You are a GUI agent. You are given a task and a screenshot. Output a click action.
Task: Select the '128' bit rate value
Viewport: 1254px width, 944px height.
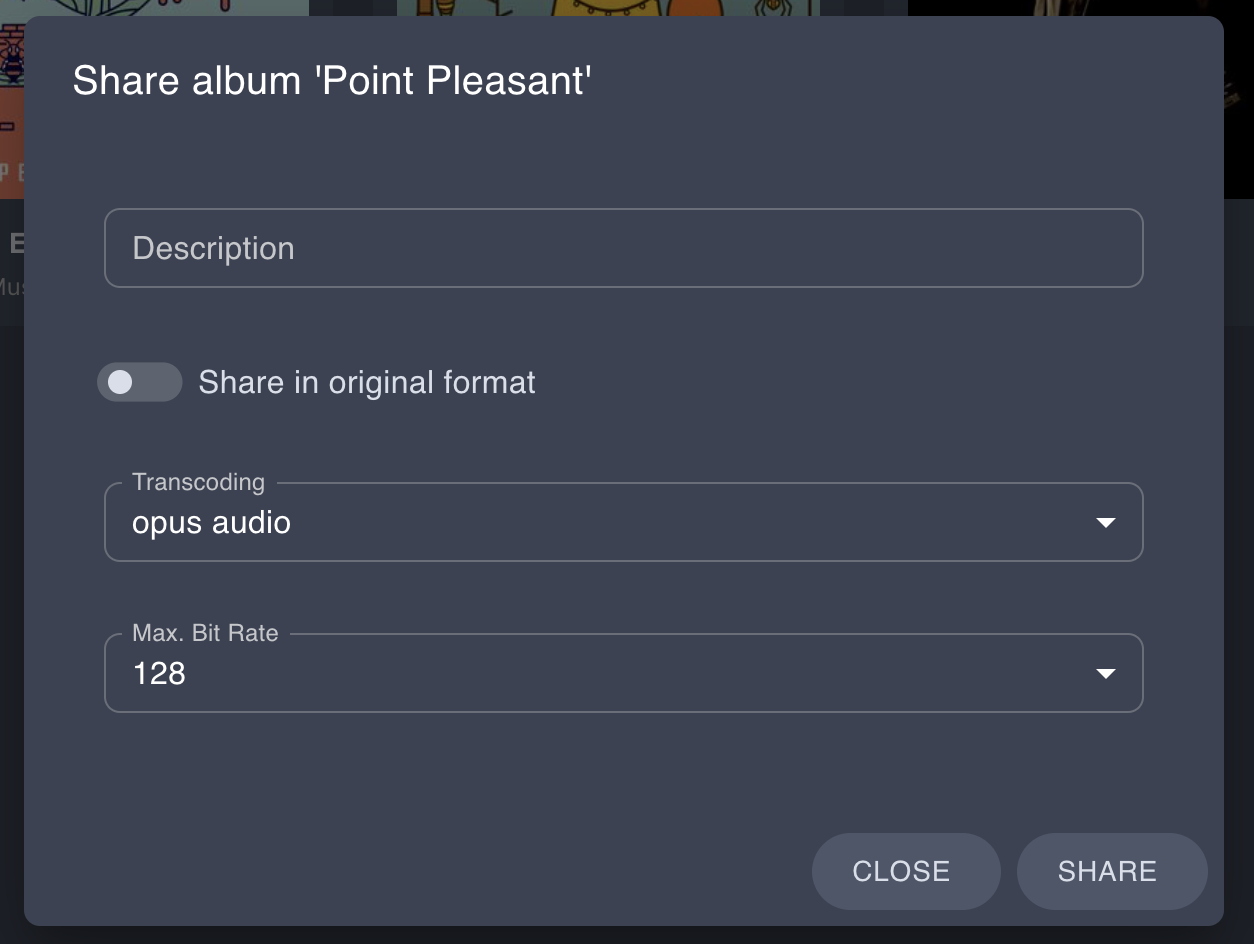coord(159,673)
